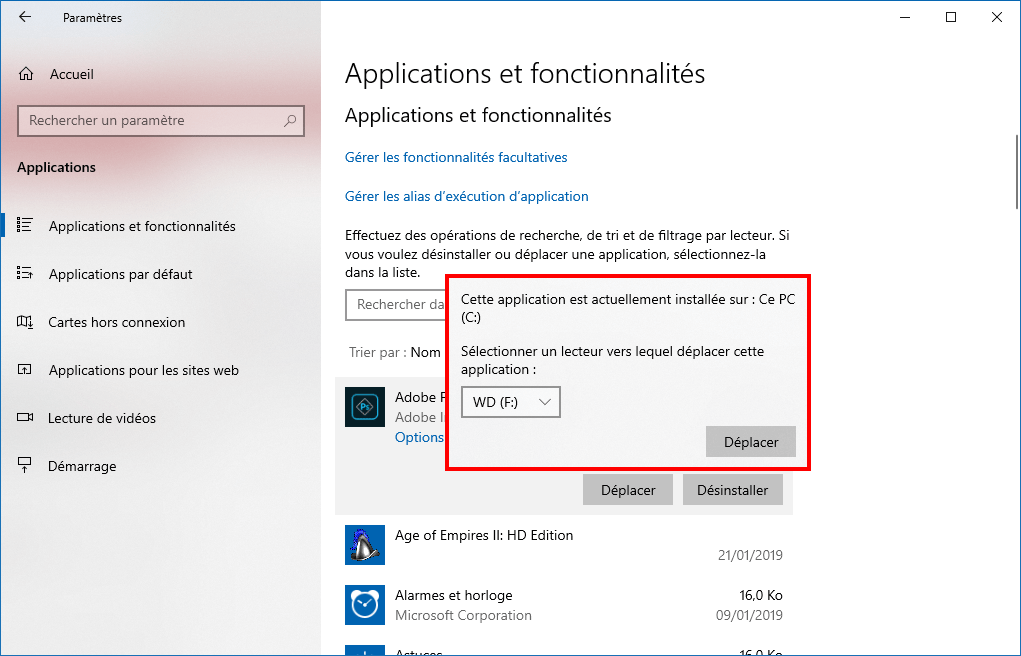Select Cartes hors connexion

117,322
